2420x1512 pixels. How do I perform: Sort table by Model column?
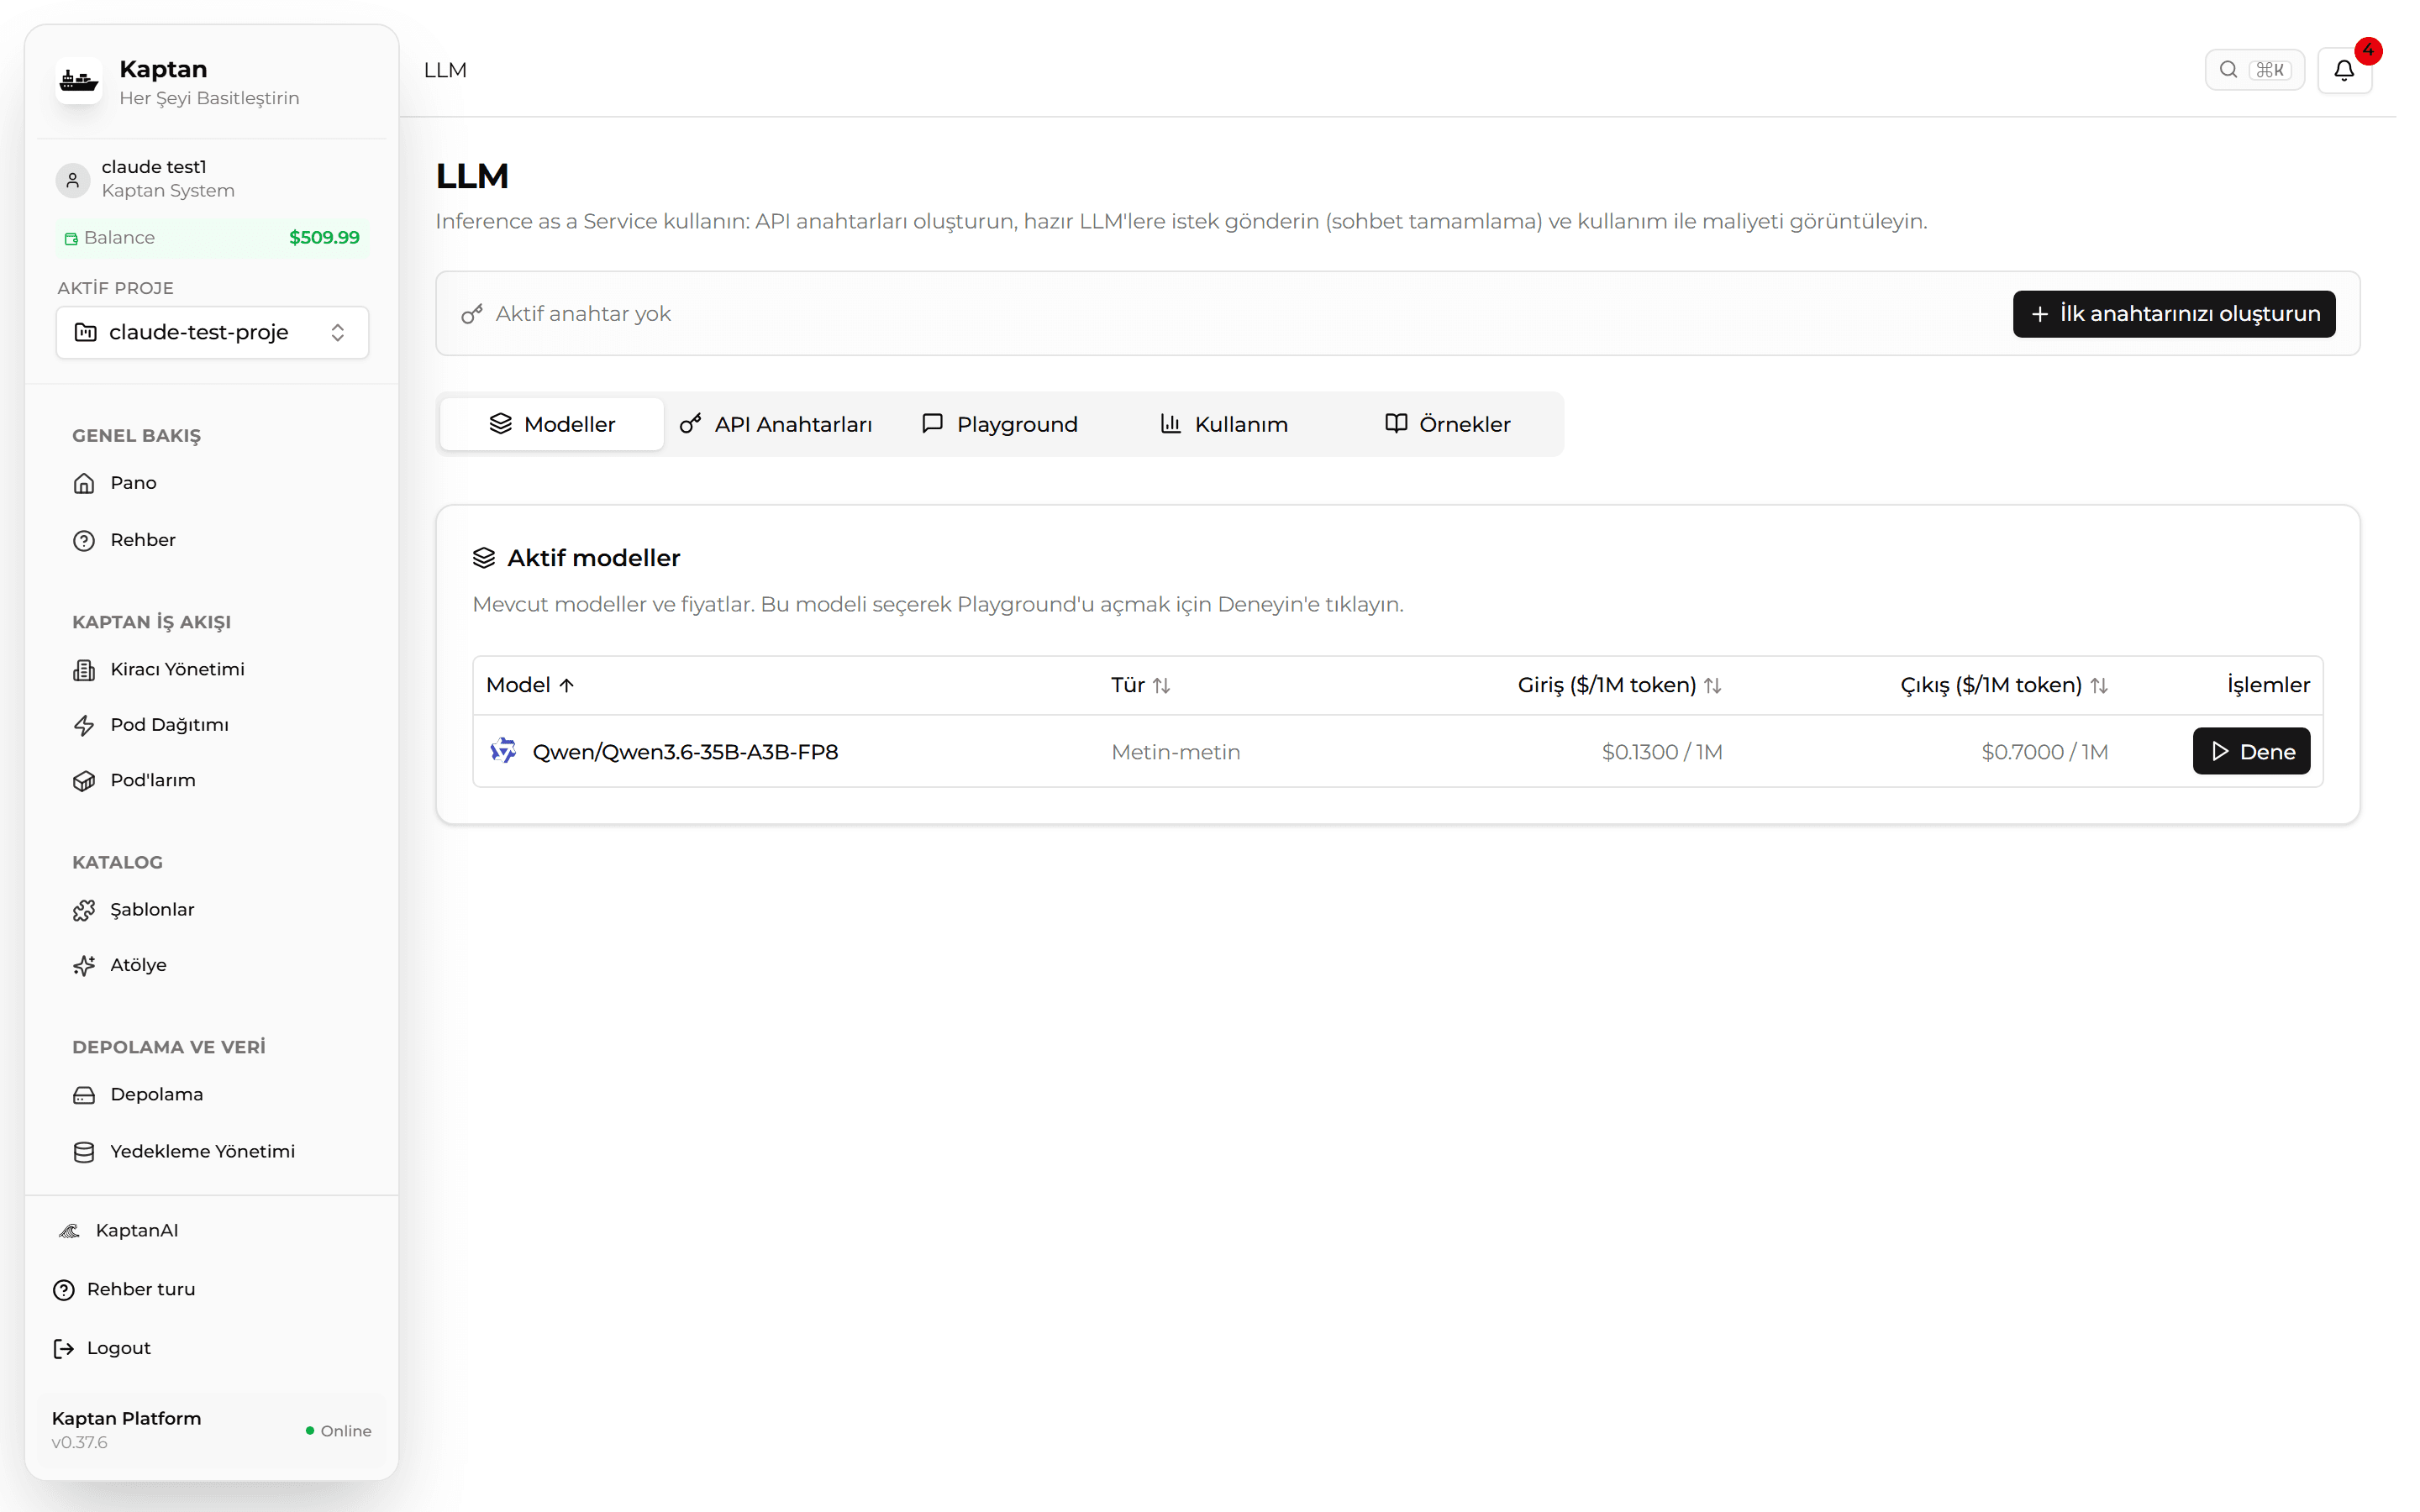coord(530,685)
